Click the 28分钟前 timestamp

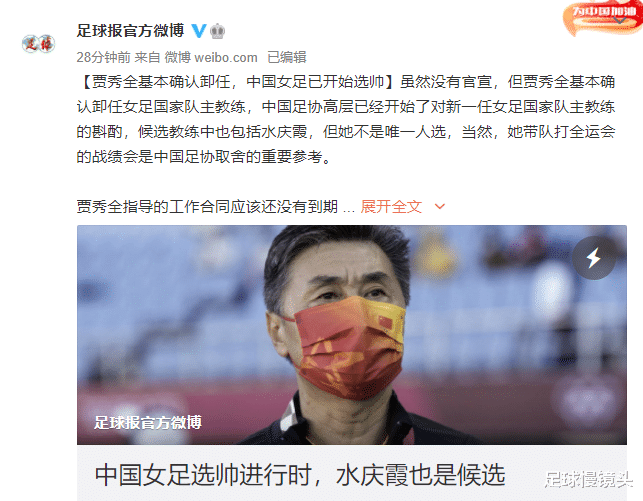(104, 57)
